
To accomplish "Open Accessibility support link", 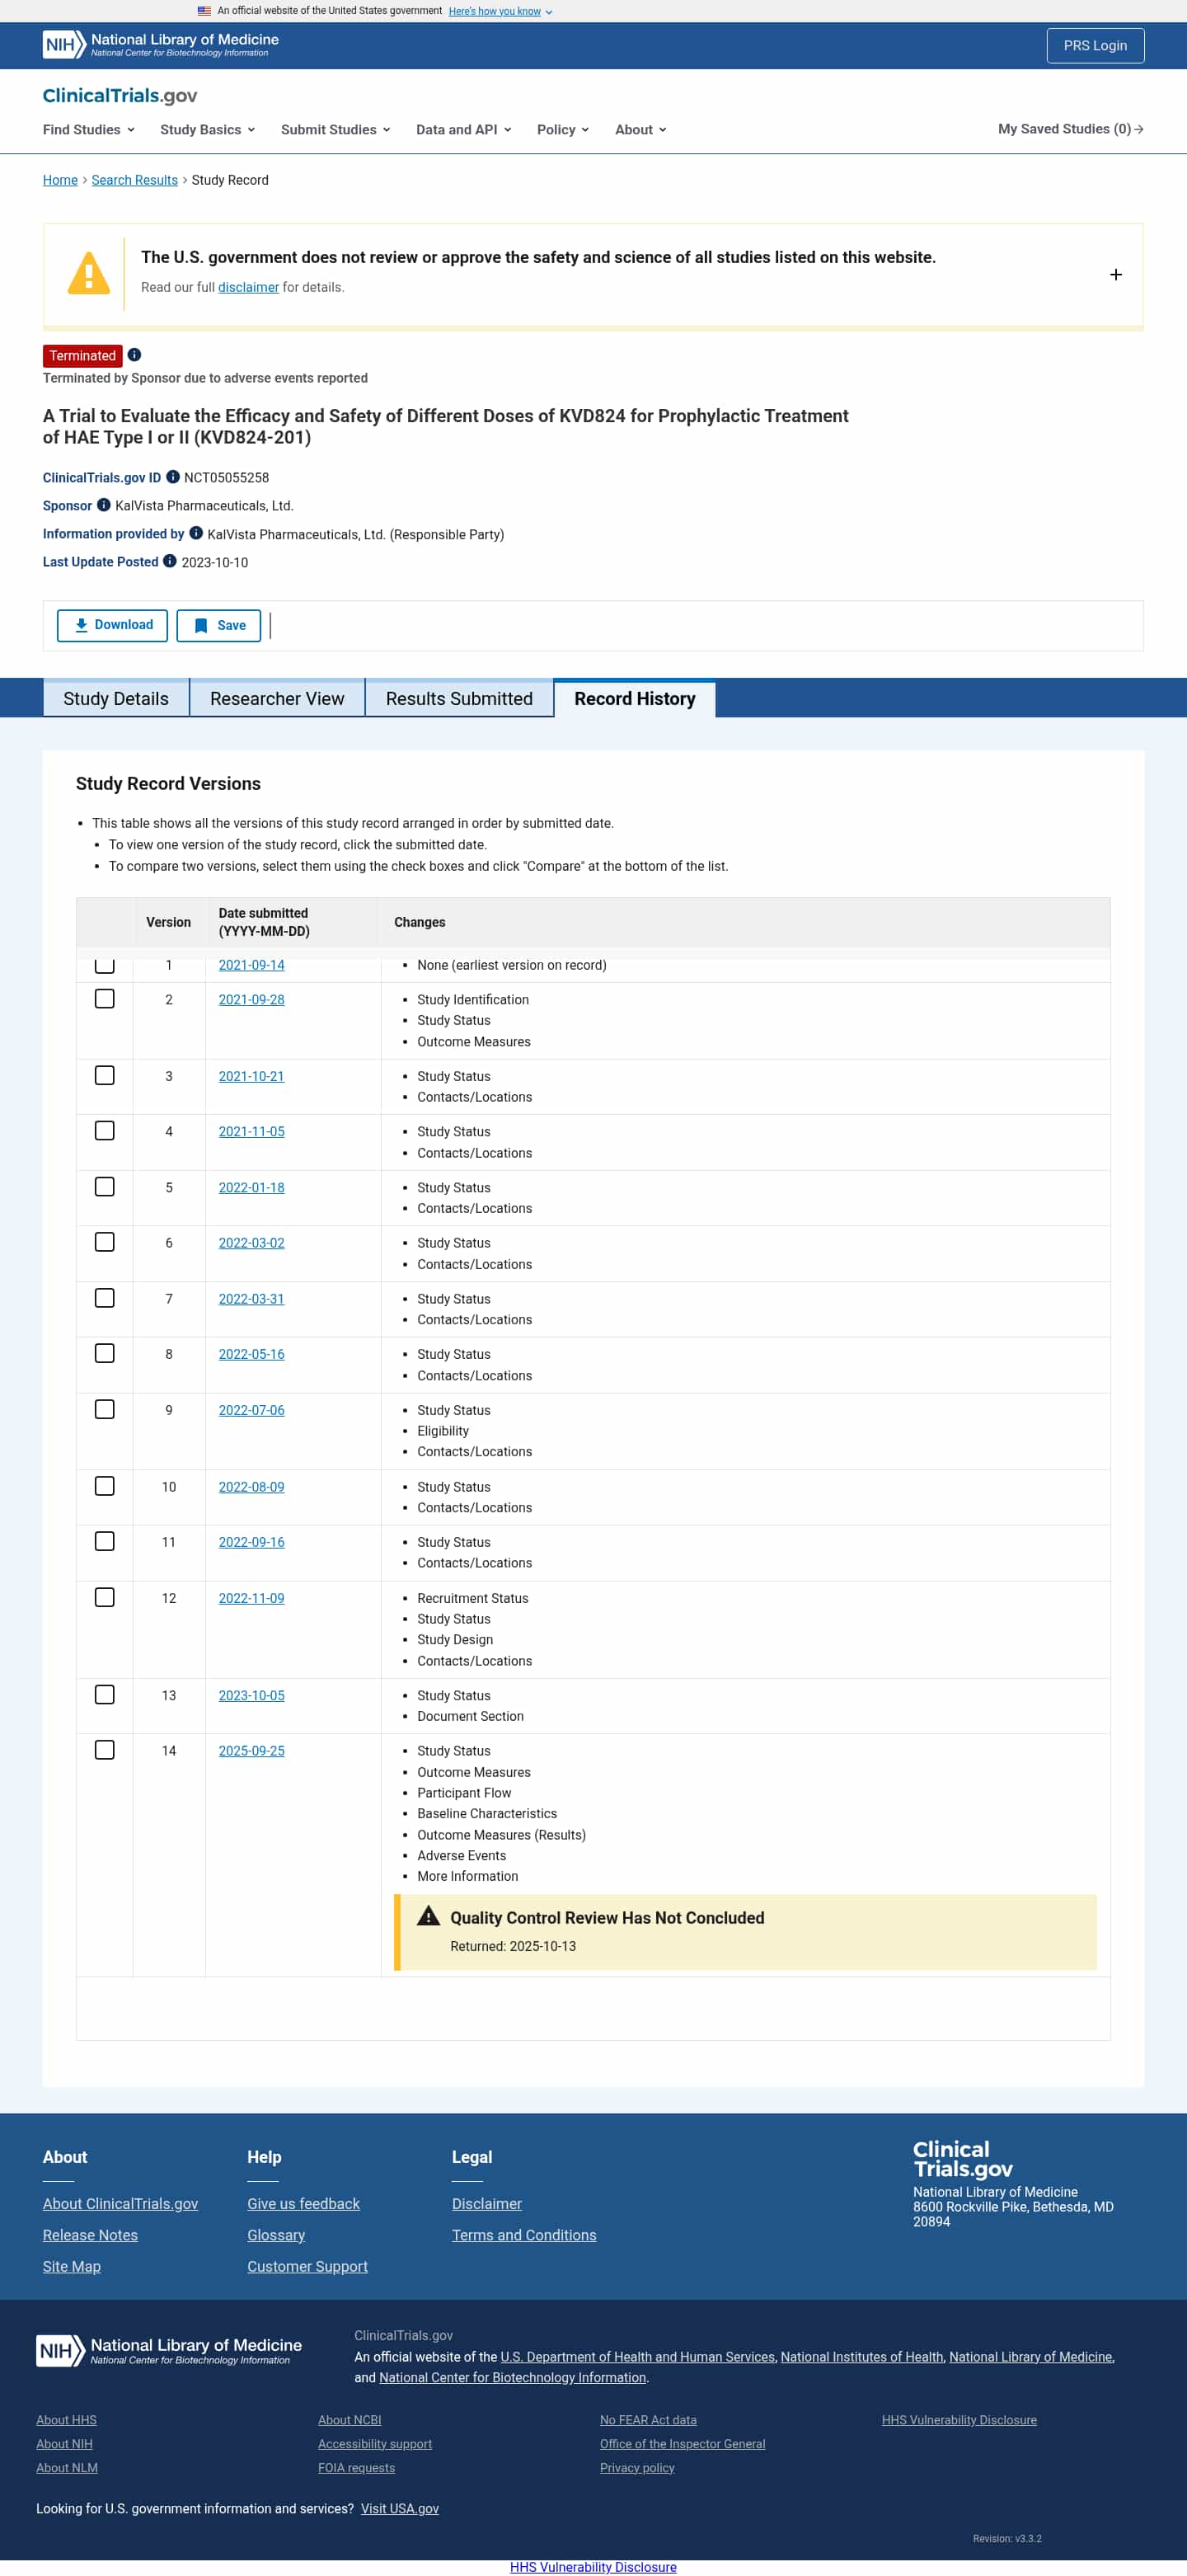I will click(x=375, y=2443).
